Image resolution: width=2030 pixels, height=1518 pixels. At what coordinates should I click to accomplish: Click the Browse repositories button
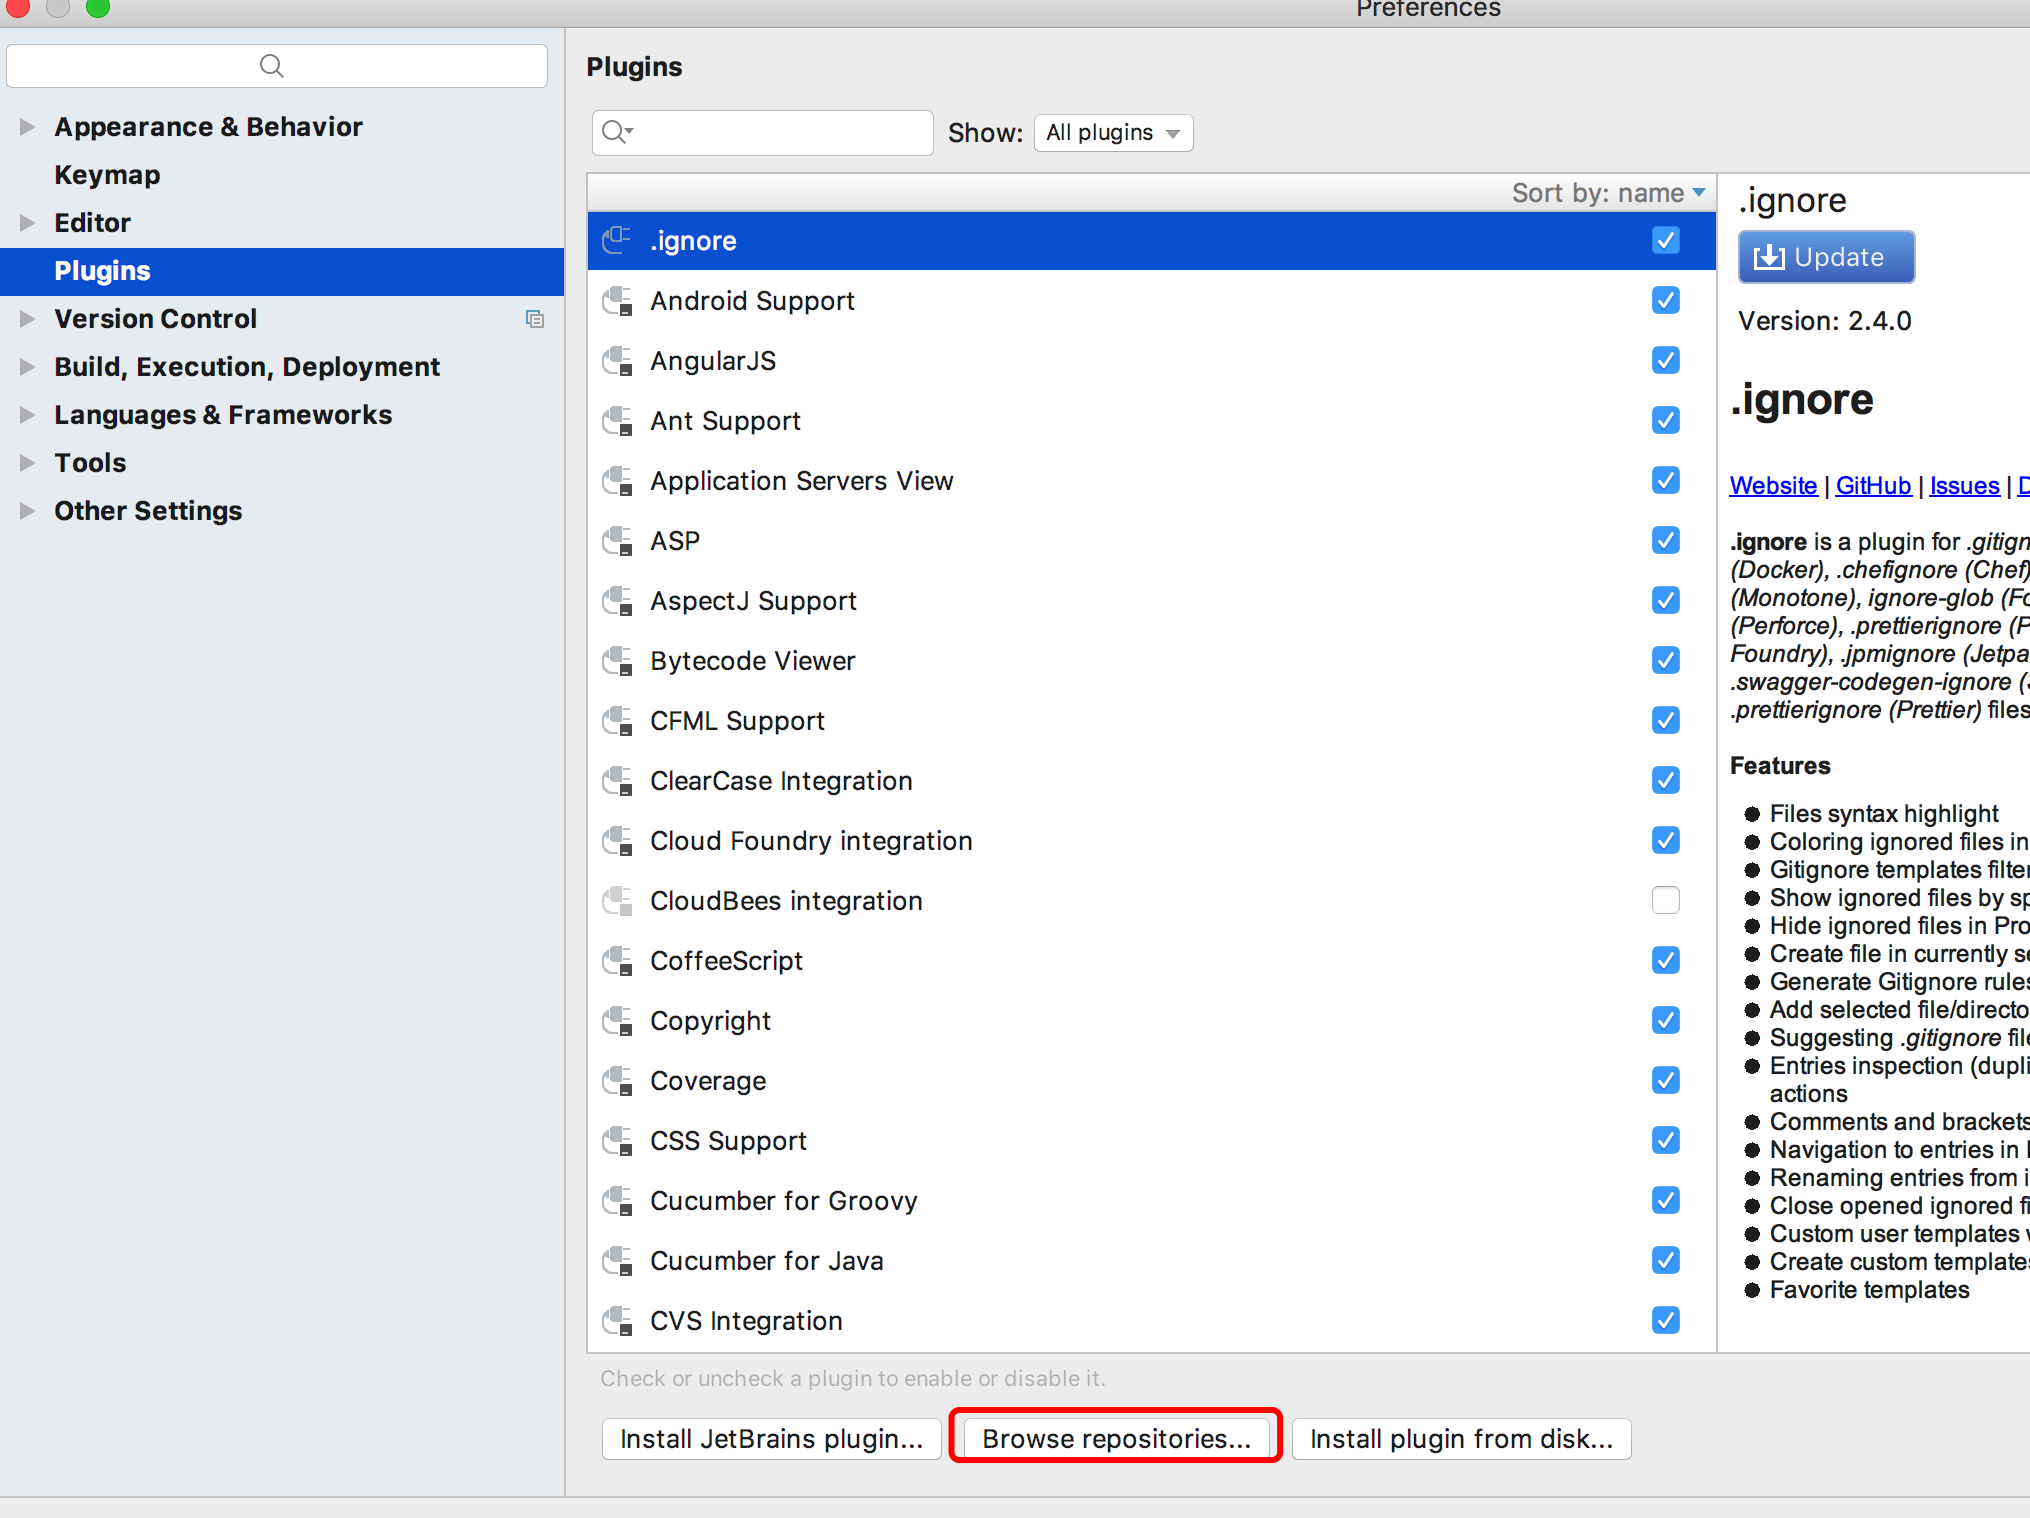[1116, 1438]
